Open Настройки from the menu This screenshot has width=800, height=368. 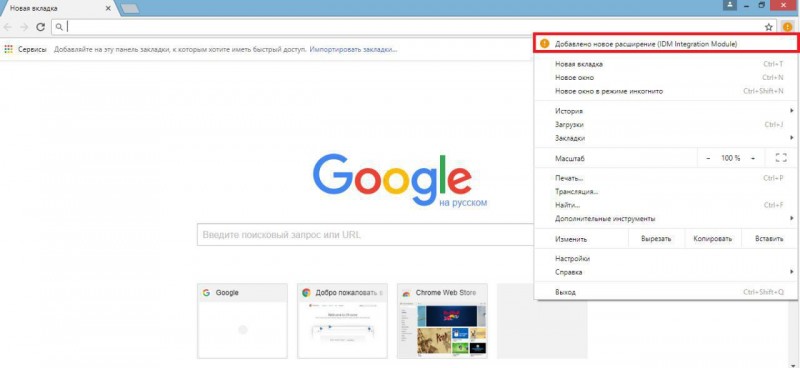[666, 259]
